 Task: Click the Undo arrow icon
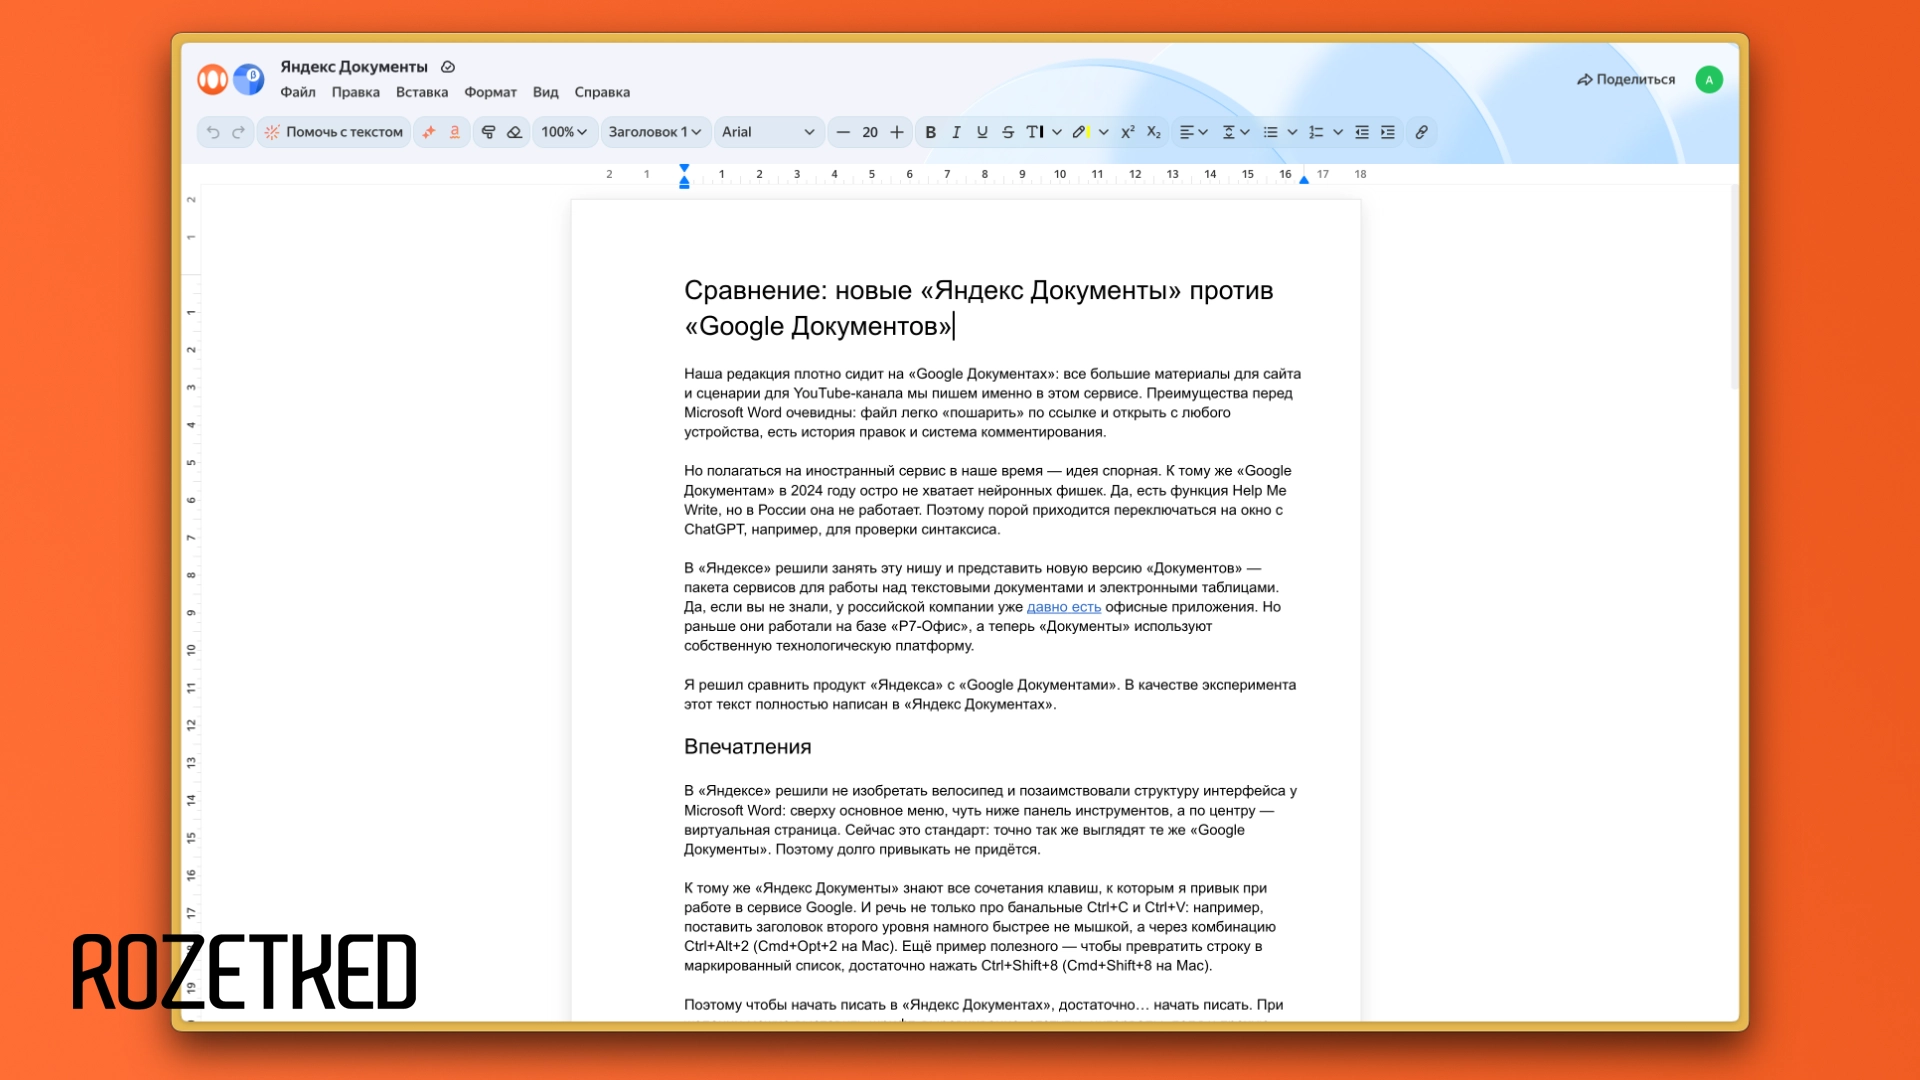213,132
